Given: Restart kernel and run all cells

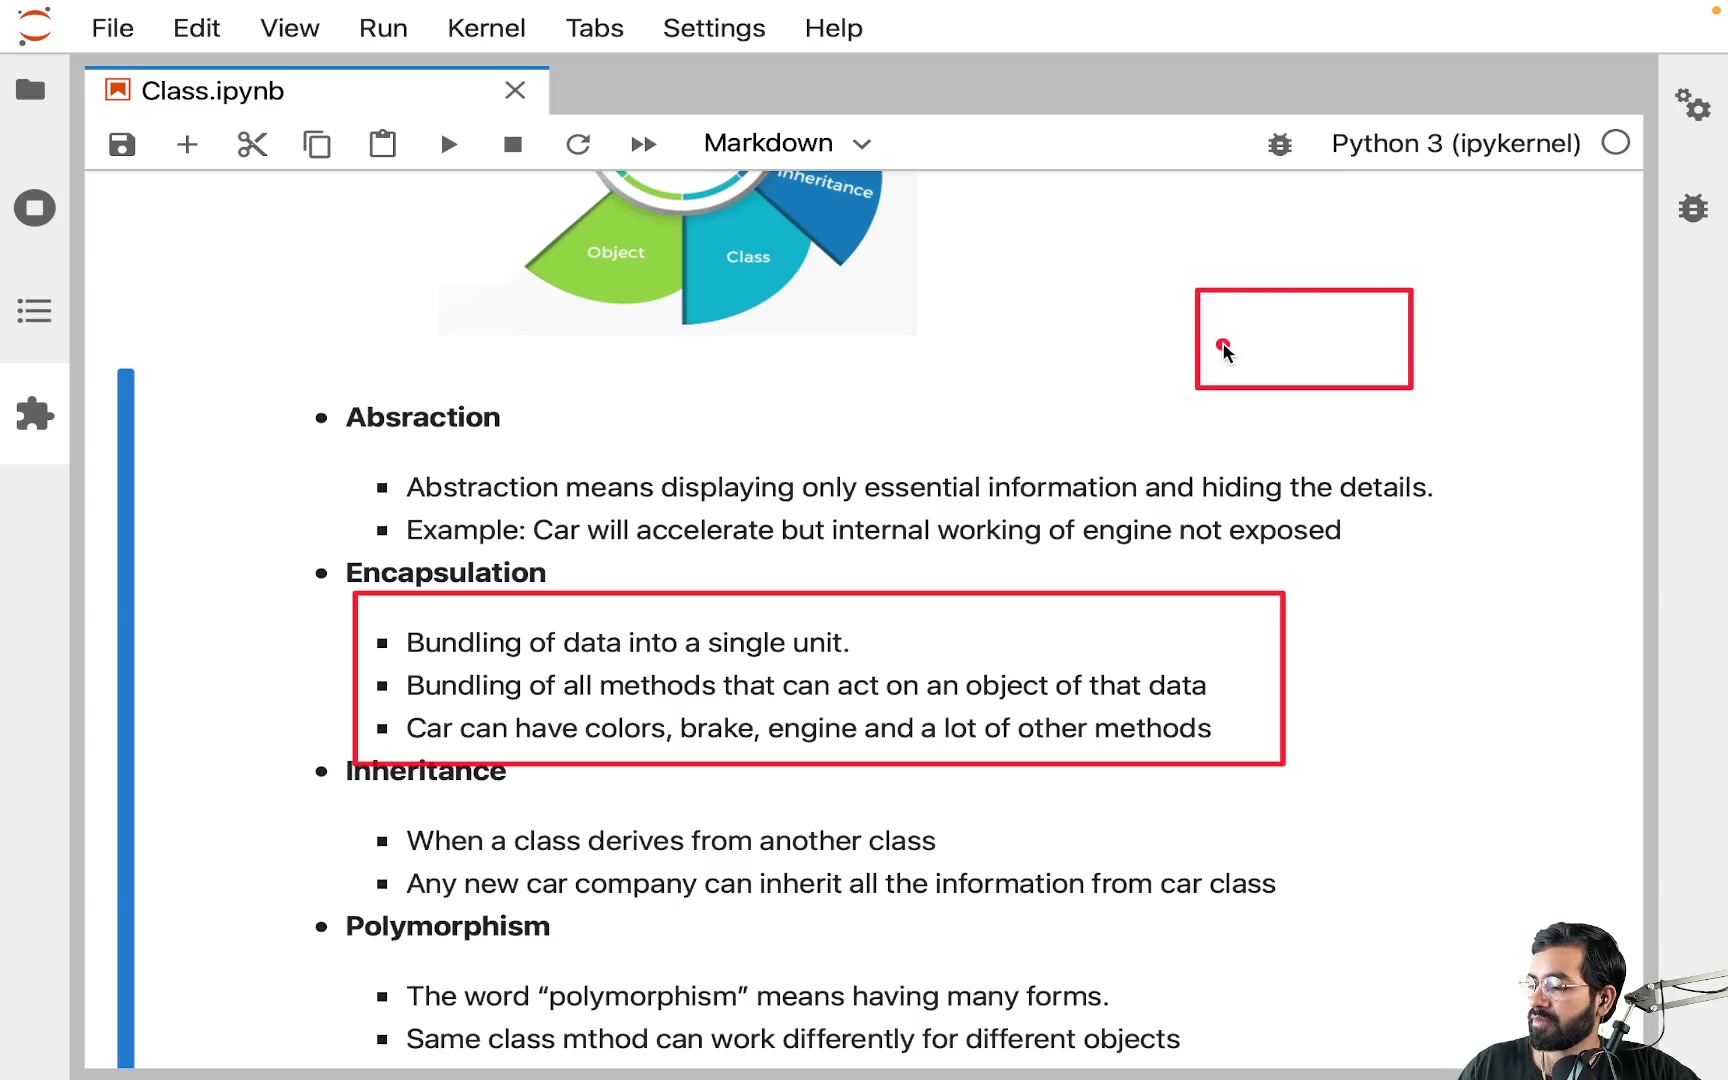Looking at the screenshot, I should (x=644, y=144).
